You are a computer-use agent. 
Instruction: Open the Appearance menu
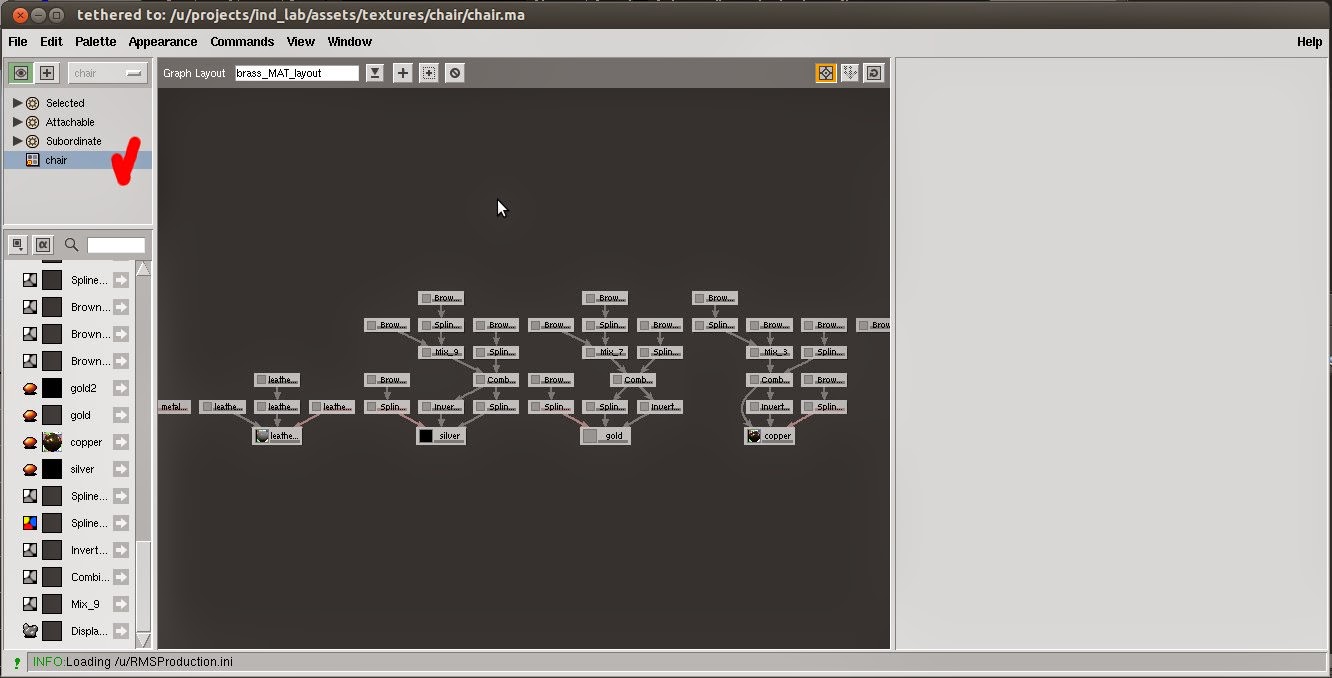(163, 42)
